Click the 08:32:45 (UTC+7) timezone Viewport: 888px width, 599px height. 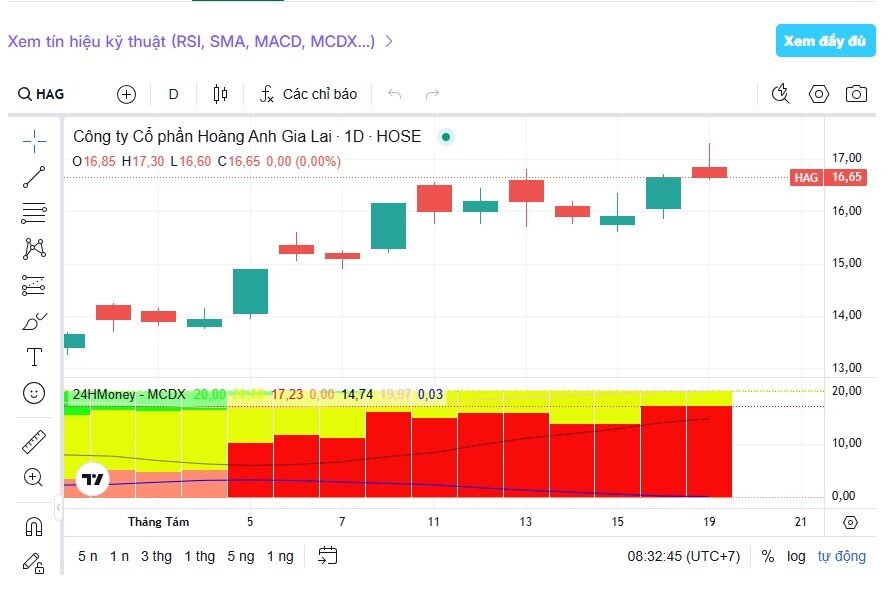(x=684, y=557)
